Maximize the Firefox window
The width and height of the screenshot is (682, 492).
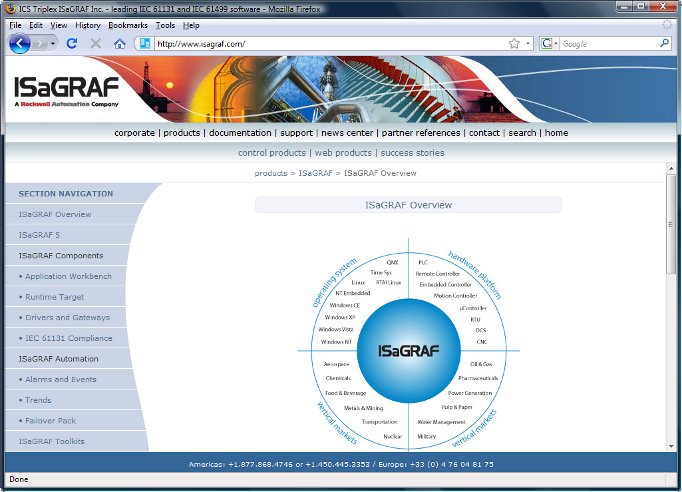tap(640, 7)
